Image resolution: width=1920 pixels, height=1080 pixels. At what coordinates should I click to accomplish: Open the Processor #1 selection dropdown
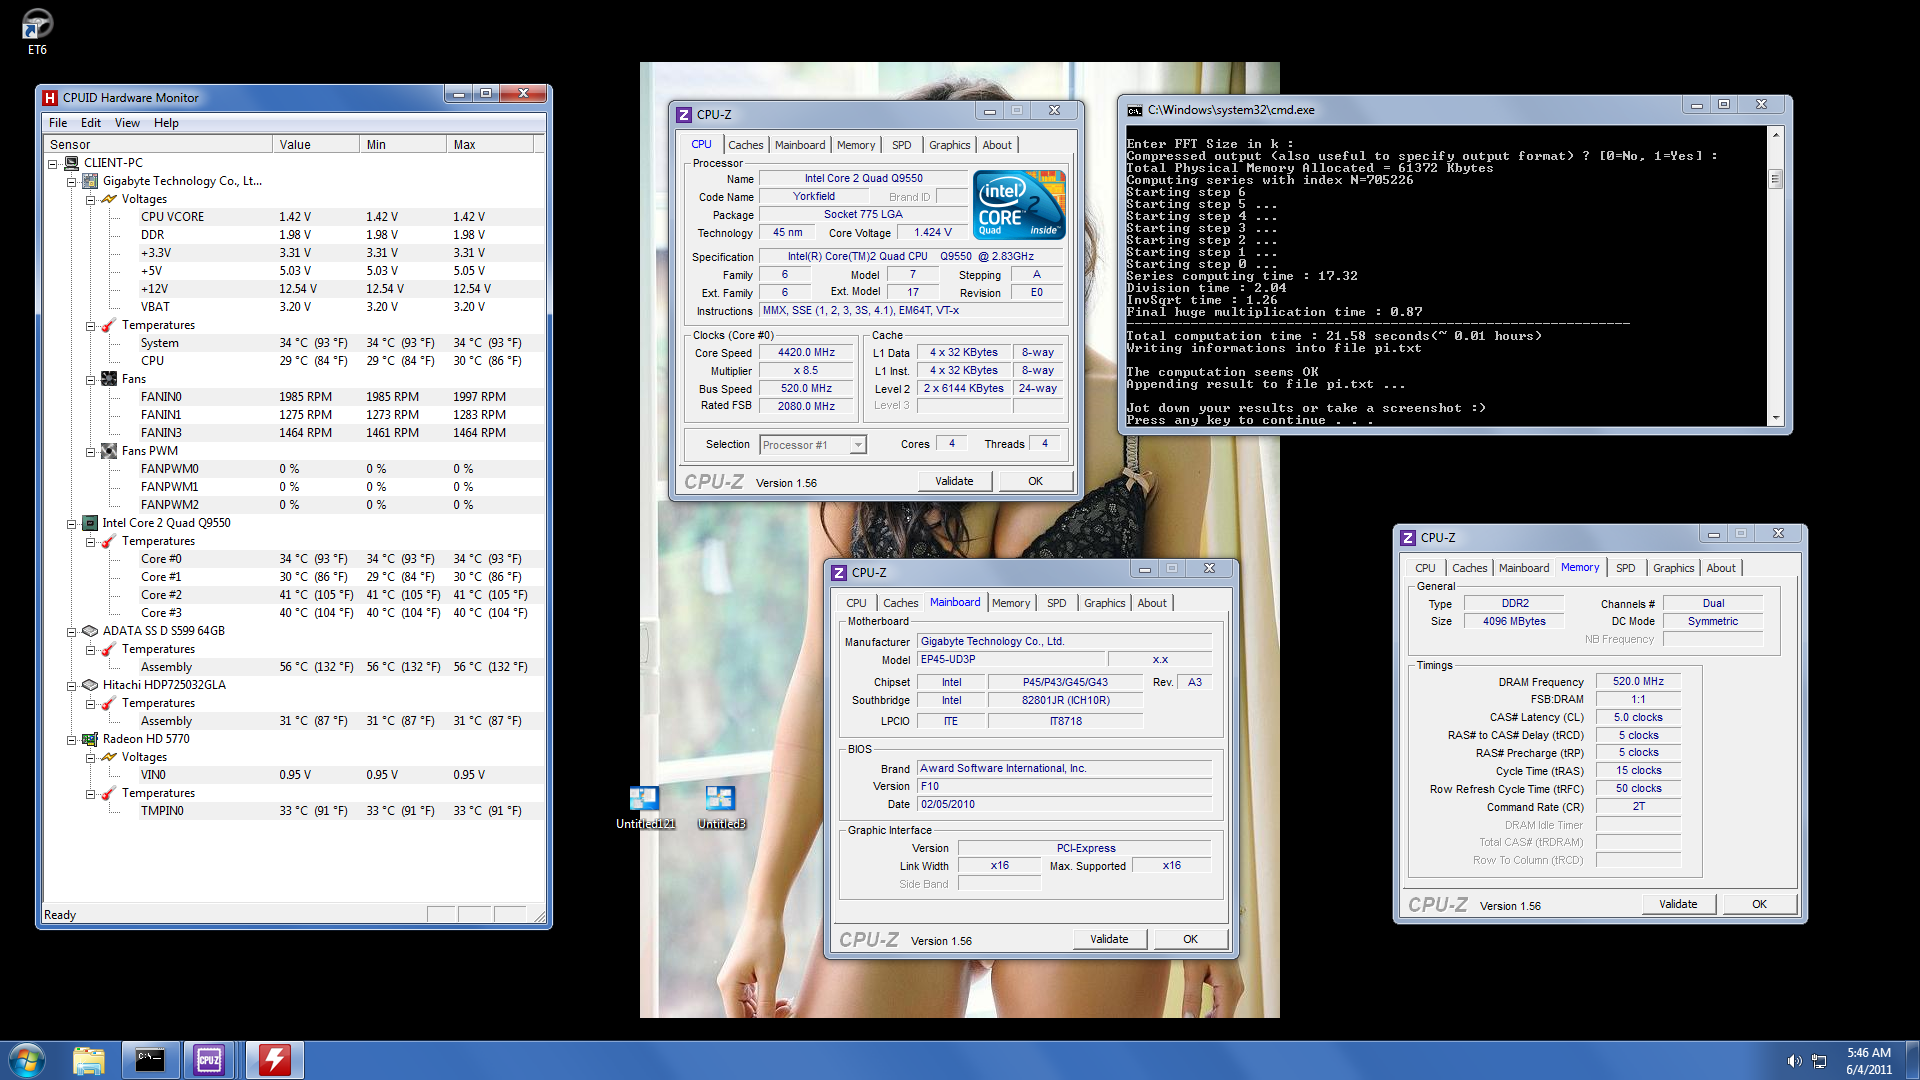click(858, 445)
